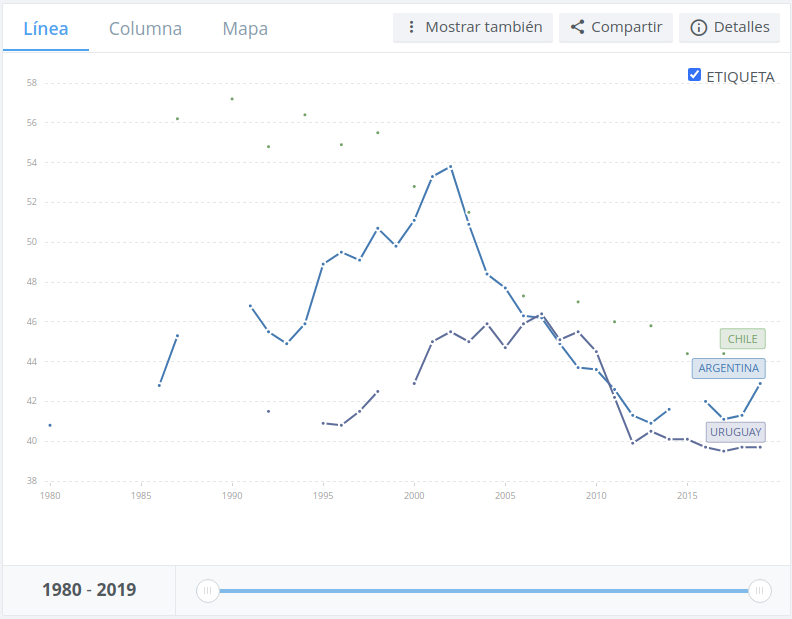The height and width of the screenshot is (619, 792).
Task: Select the Mapa tab
Action: click(x=245, y=28)
